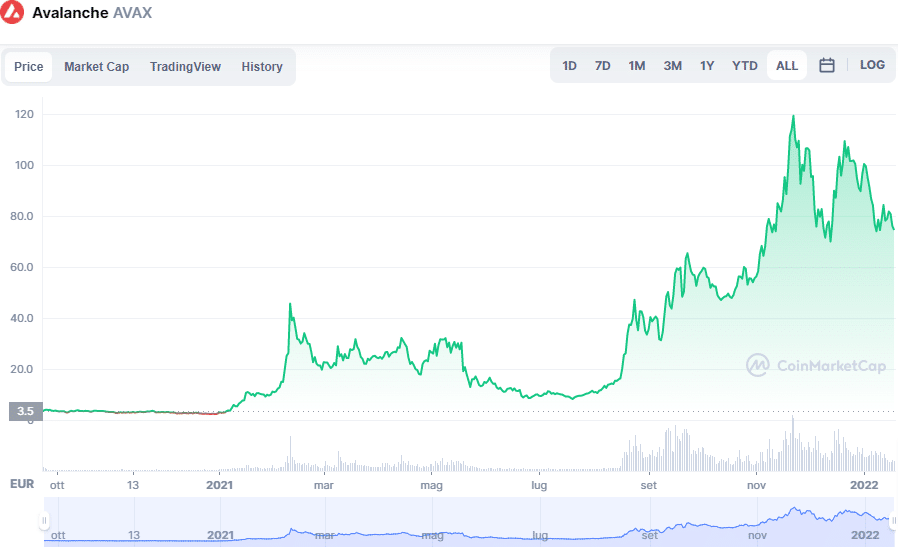Click the 120 value on the price axis

24,114
